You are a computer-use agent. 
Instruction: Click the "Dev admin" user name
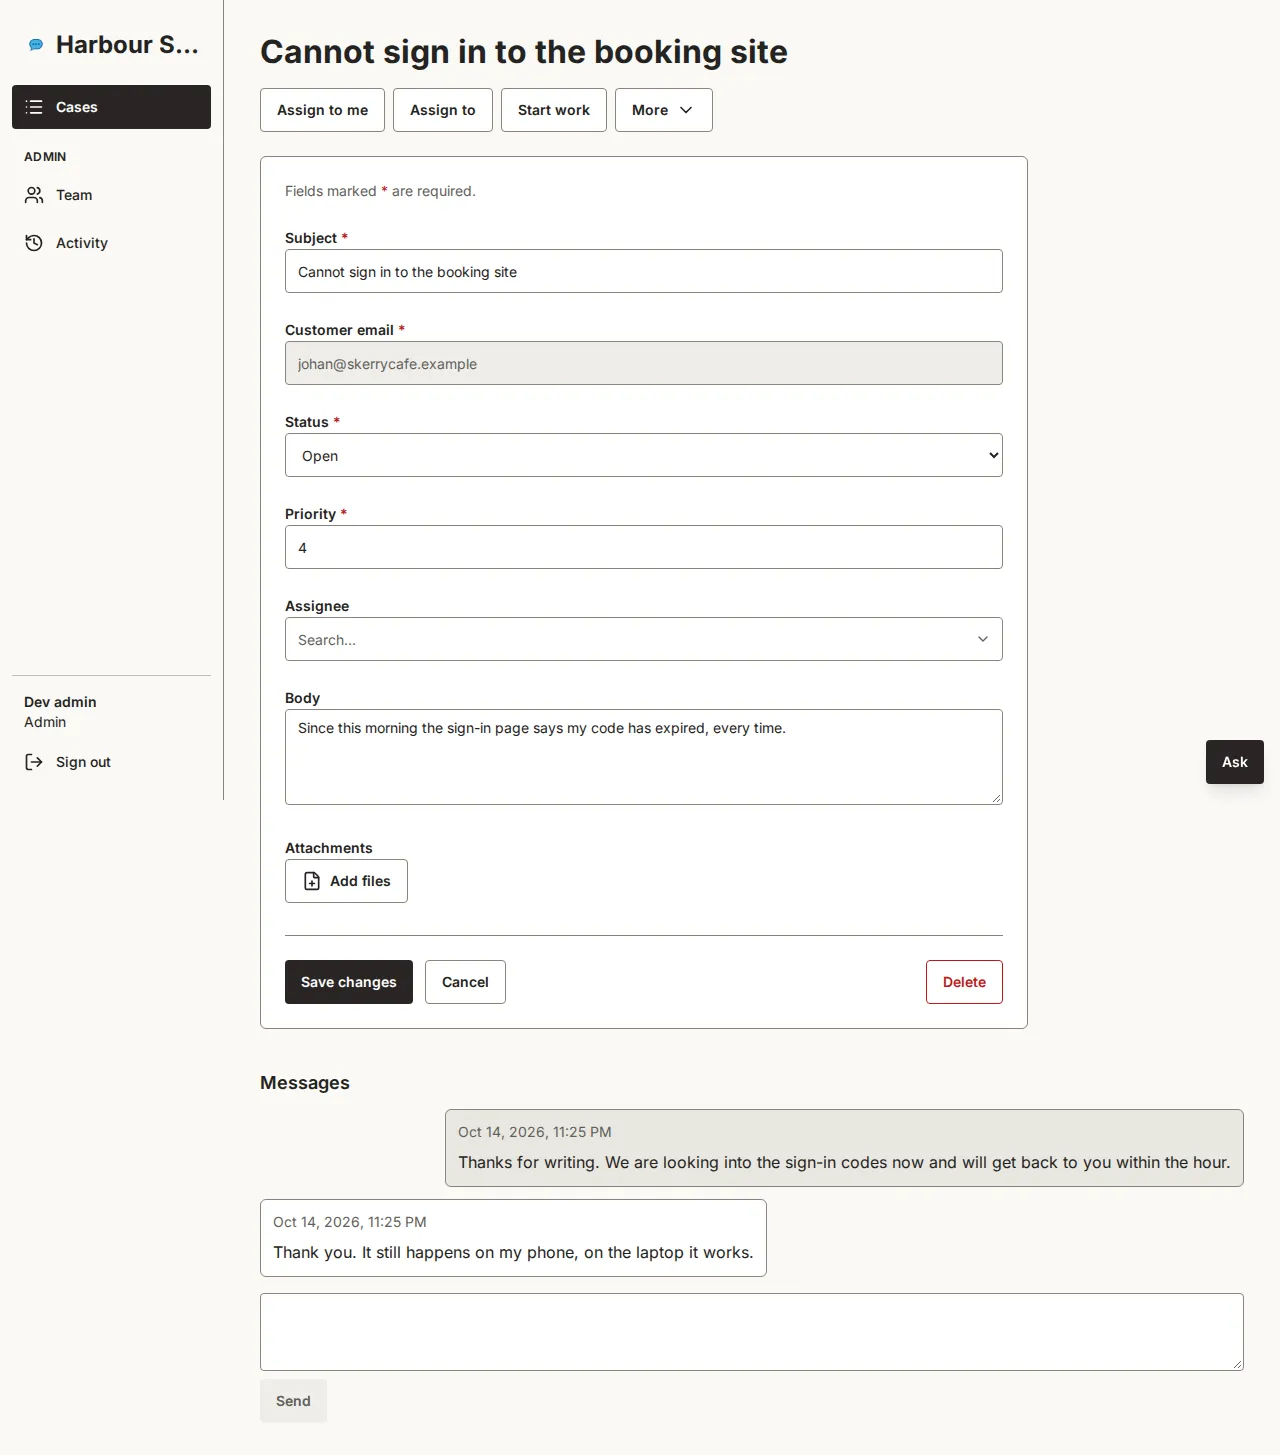[60, 702]
